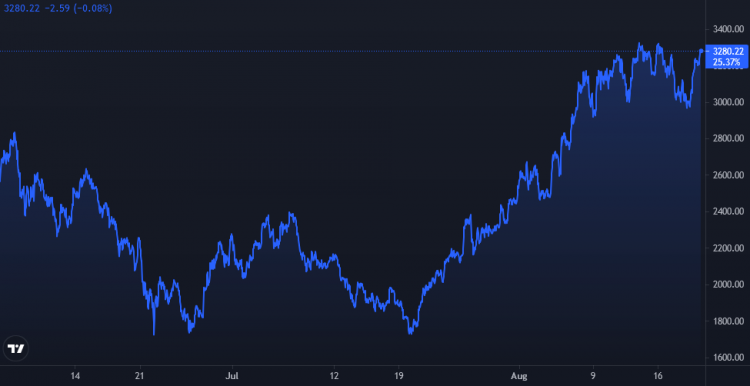Screen dimensions: 750x386
Task: Click the 1800.00 price axis label
Action: [x=728, y=321]
